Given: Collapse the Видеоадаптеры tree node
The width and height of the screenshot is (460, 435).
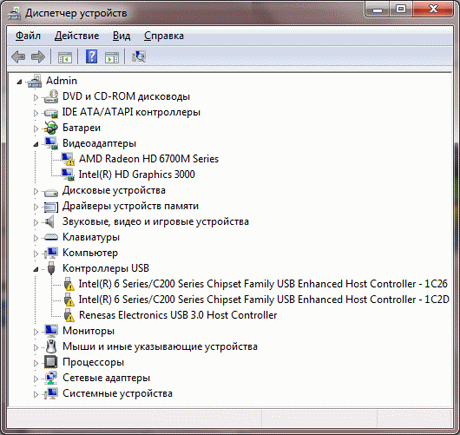Looking at the screenshot, I should point(36,144).
